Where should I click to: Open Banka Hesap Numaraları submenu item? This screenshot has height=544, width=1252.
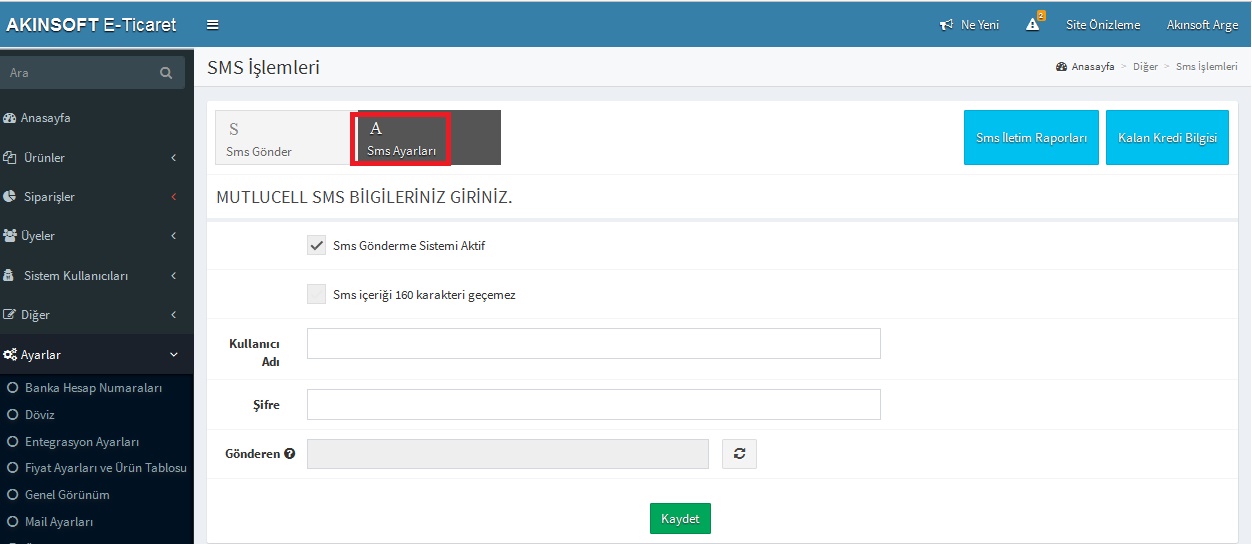click(93, 388)
